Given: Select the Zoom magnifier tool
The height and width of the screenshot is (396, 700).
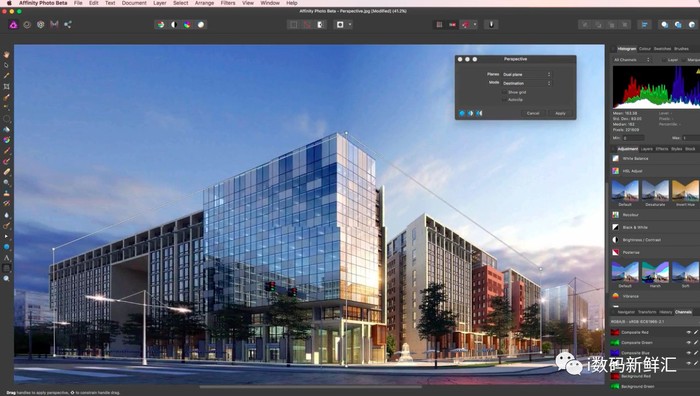Looking at the screenshot, I should tap(6, 279).
